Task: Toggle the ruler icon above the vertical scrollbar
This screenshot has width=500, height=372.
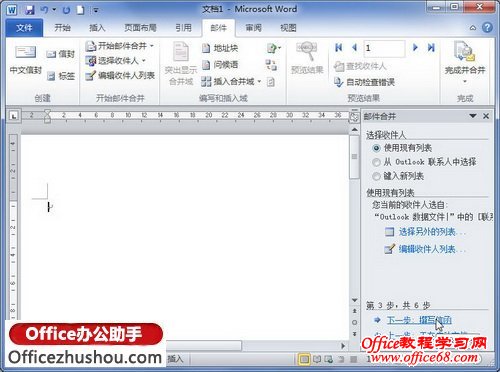Action: tap(354, 117)
